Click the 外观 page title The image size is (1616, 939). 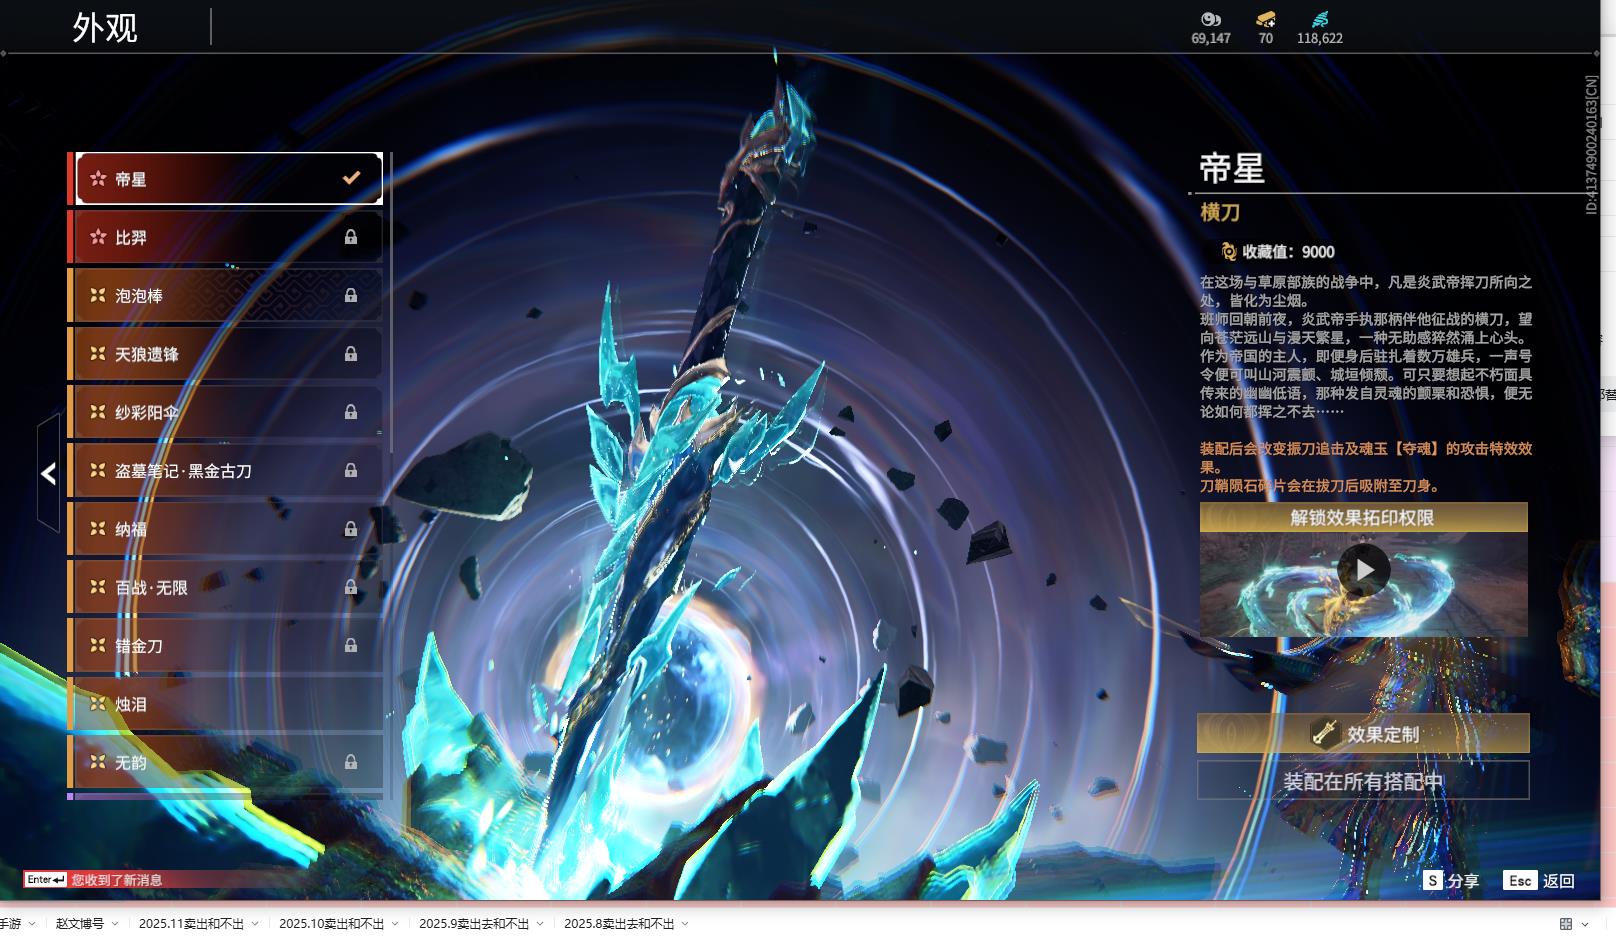tap(105, 27)
